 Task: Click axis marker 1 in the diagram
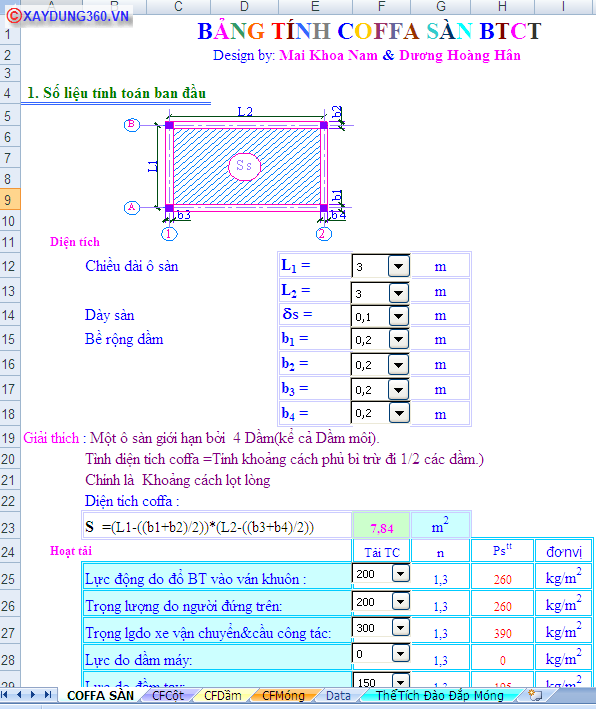click(169, 234)
